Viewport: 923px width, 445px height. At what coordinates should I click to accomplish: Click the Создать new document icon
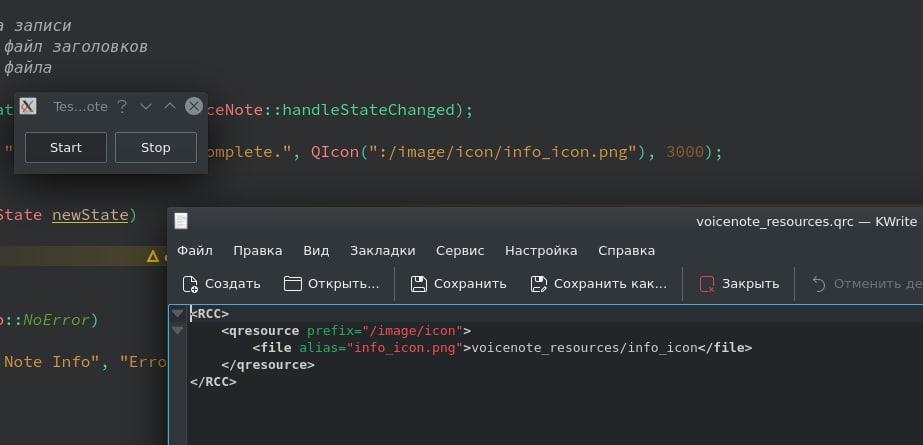[x=190, y=284]
